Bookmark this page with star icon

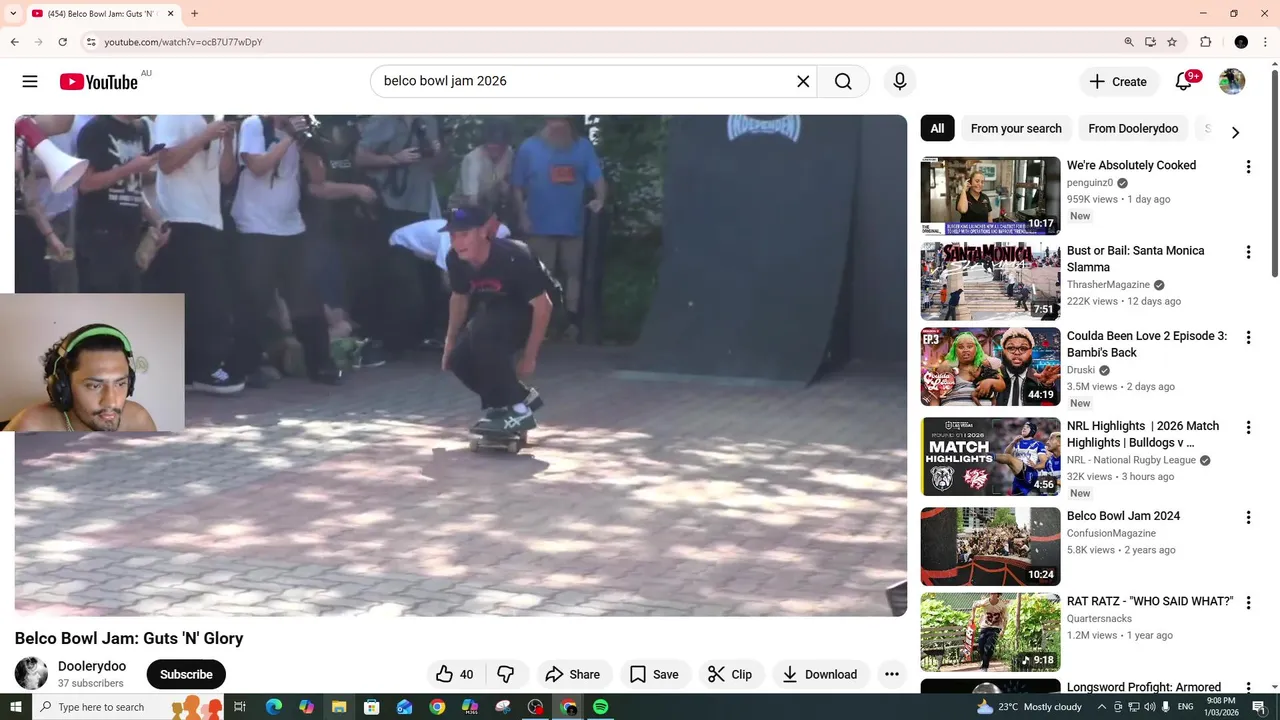click(x=1172, y=42)
